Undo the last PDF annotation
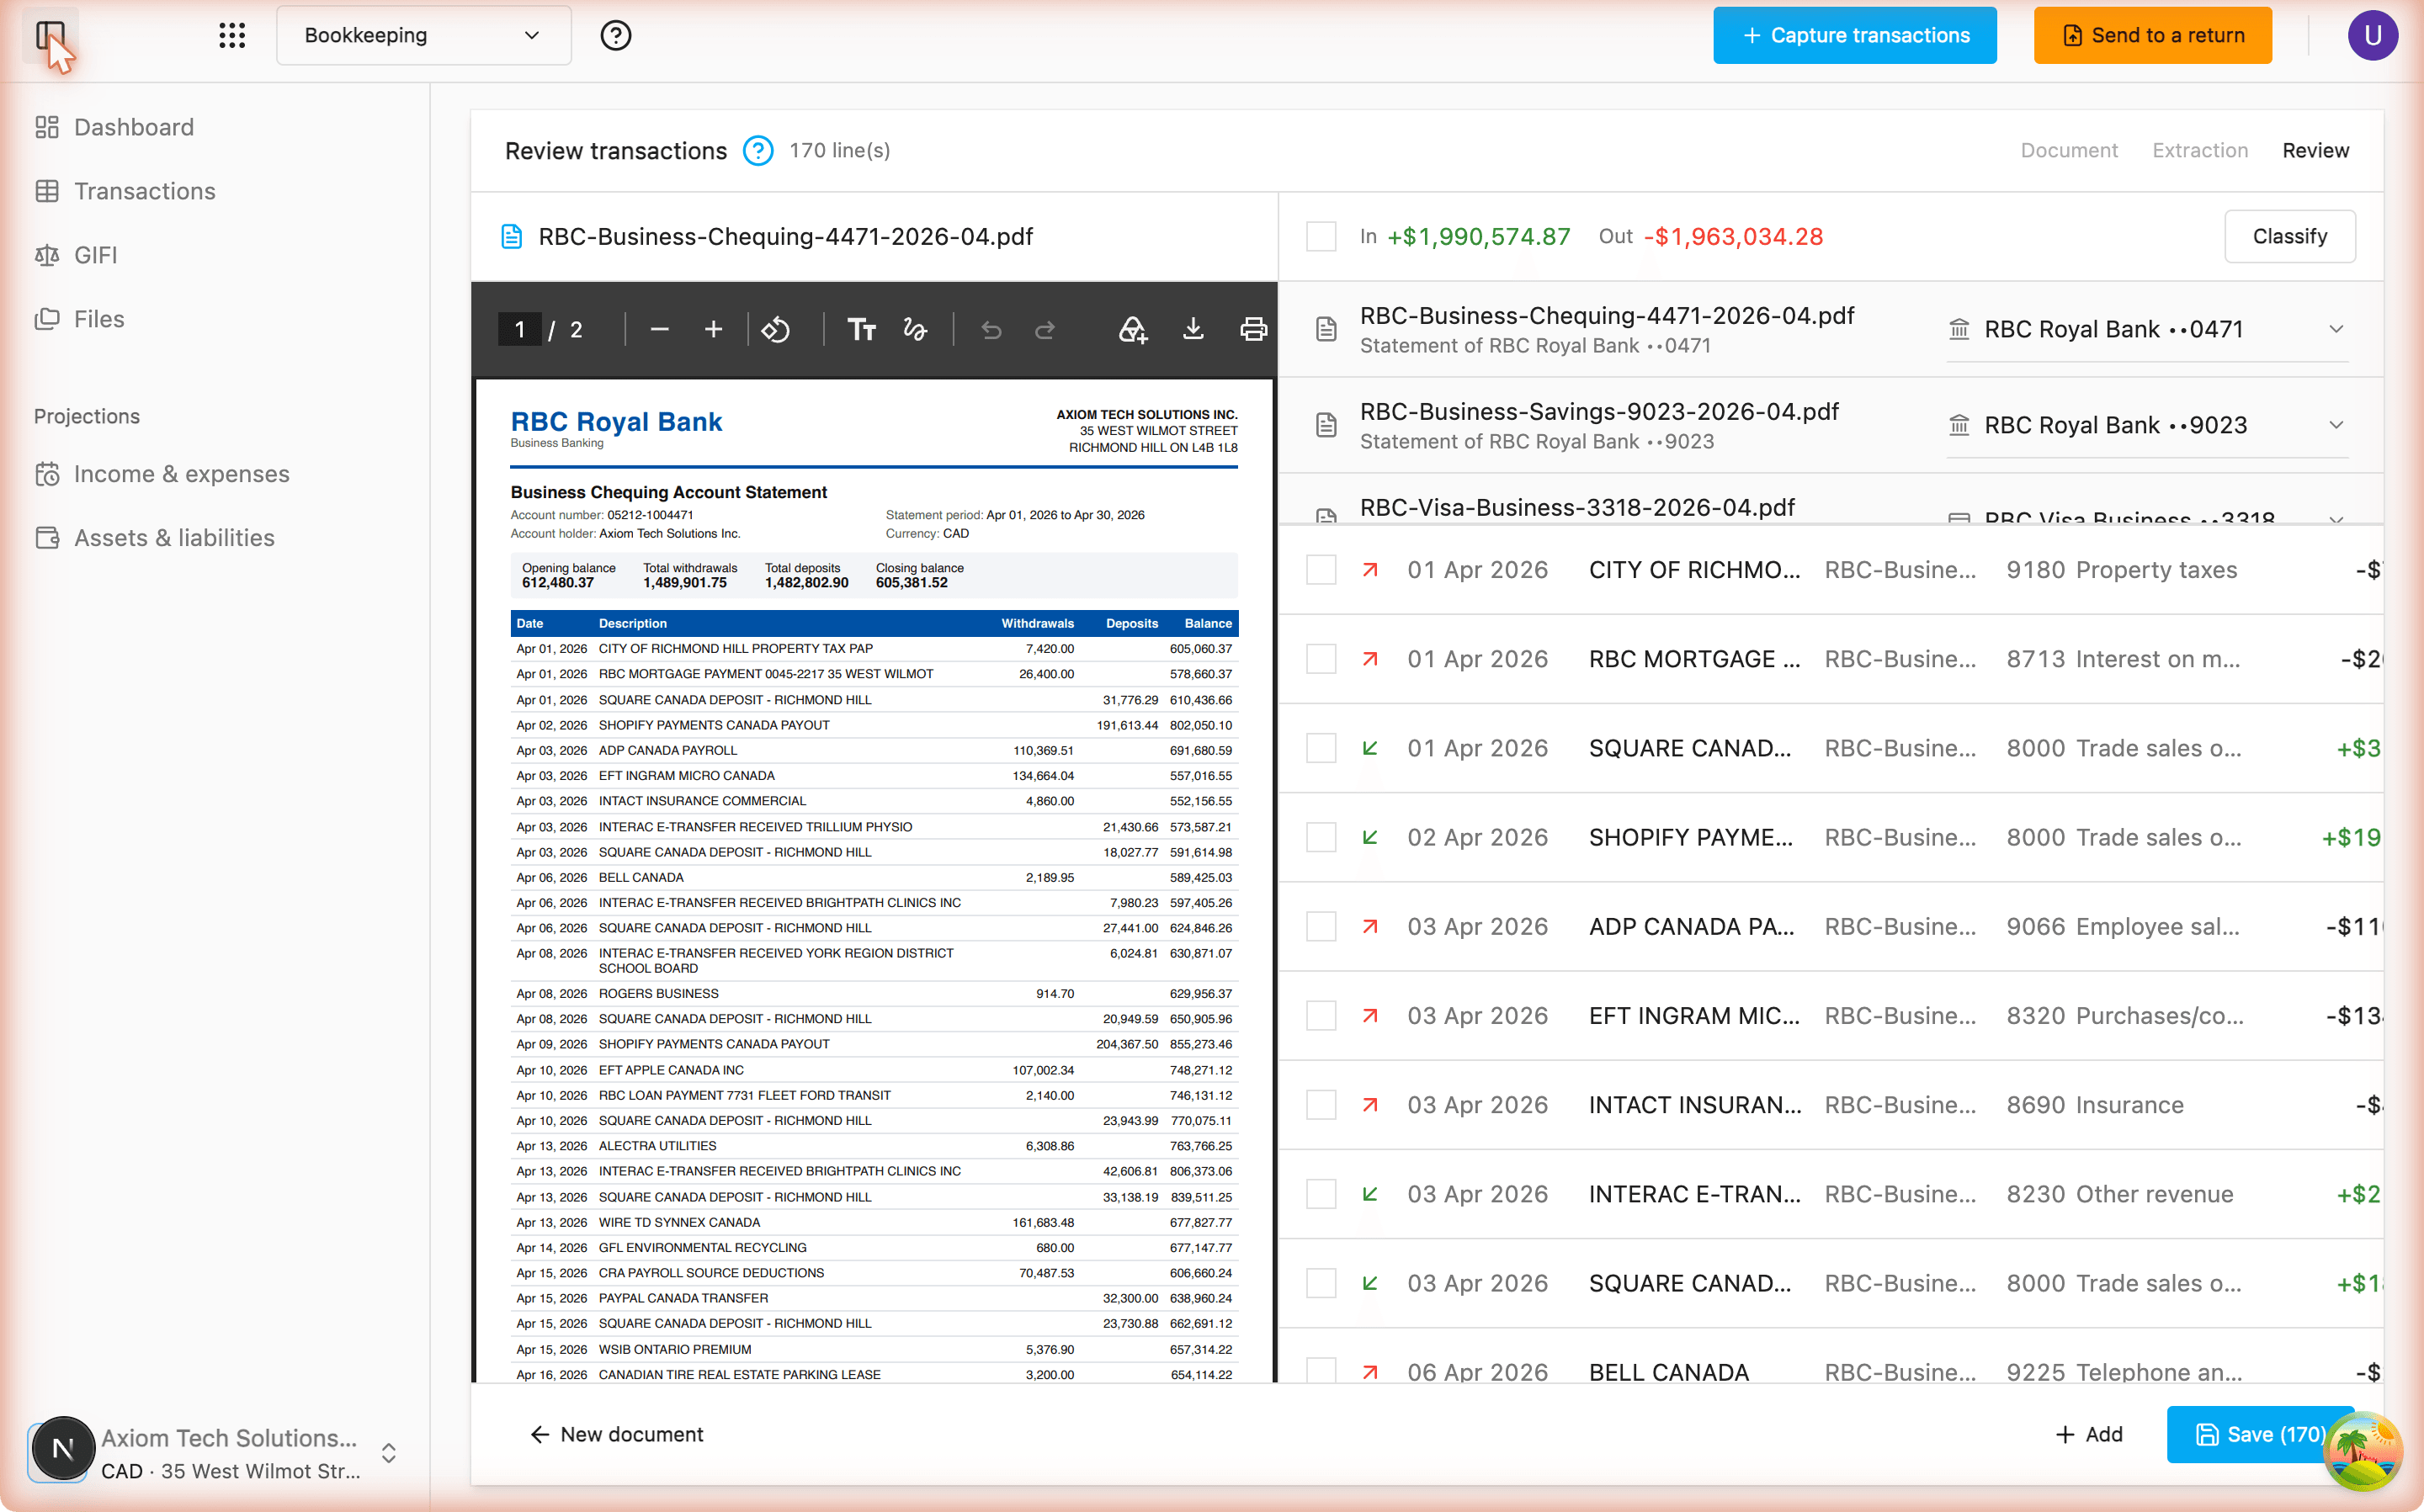 click(x=991, y=329)
